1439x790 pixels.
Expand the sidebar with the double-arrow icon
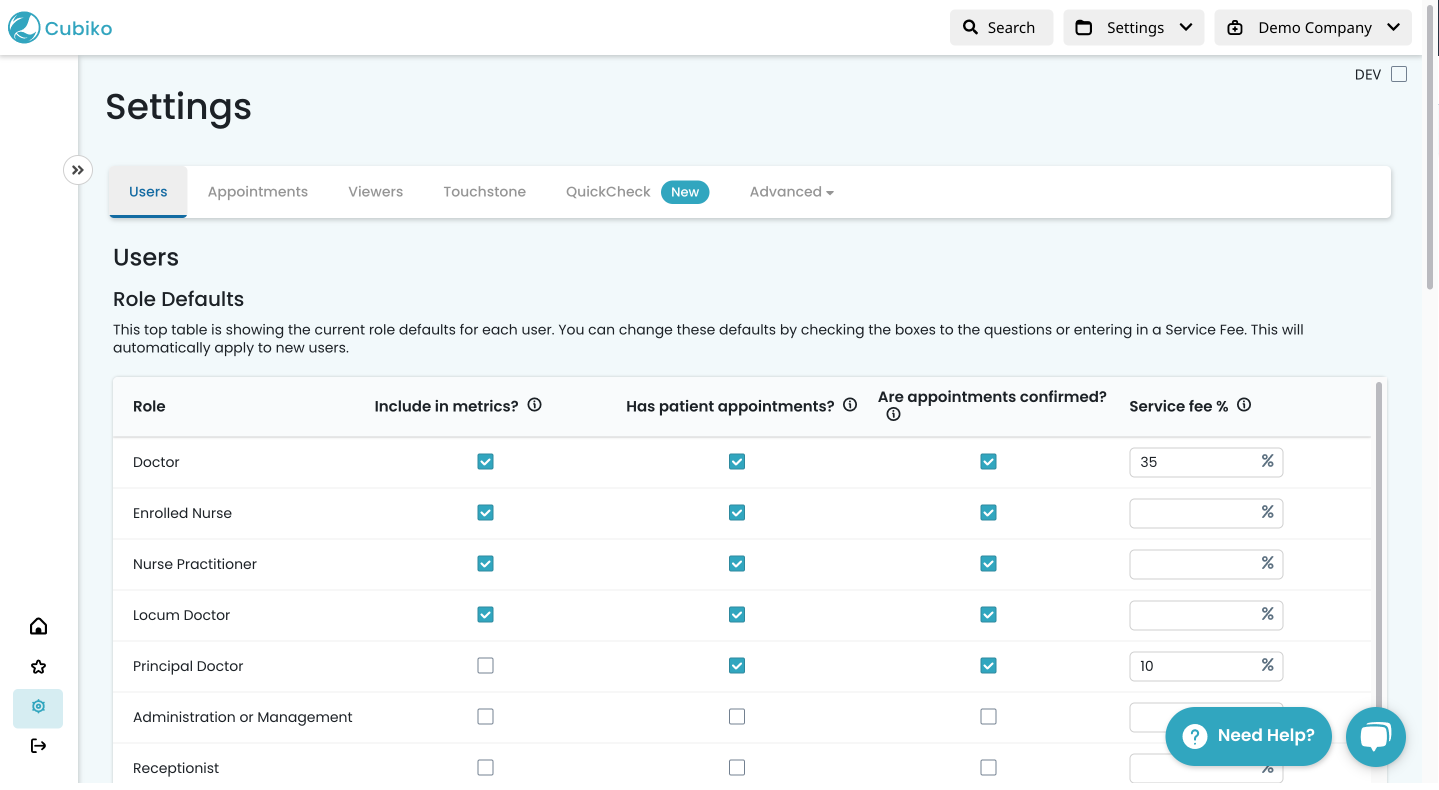tap(77, 169)
